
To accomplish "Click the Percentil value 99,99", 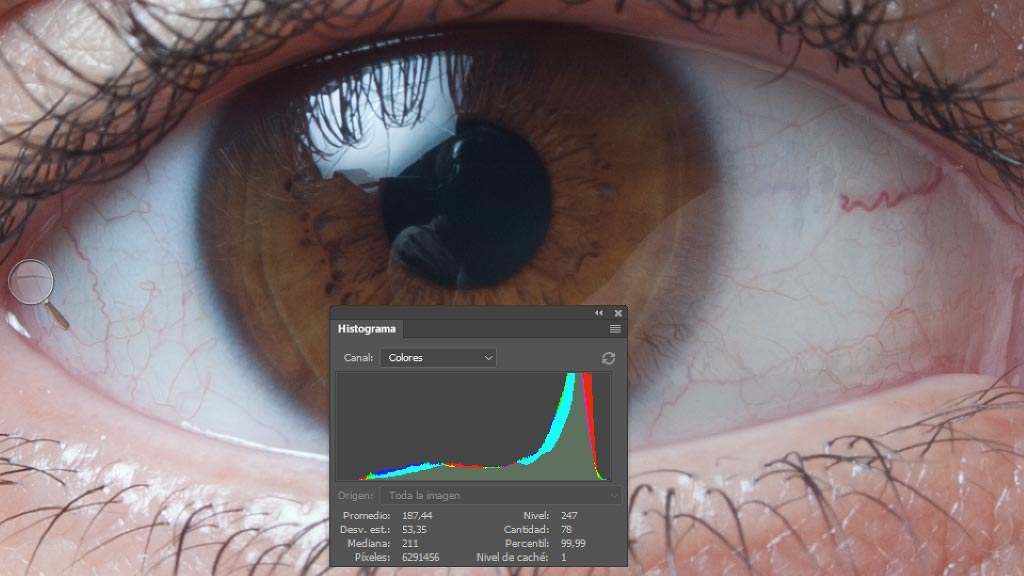I will click(573, 543).
